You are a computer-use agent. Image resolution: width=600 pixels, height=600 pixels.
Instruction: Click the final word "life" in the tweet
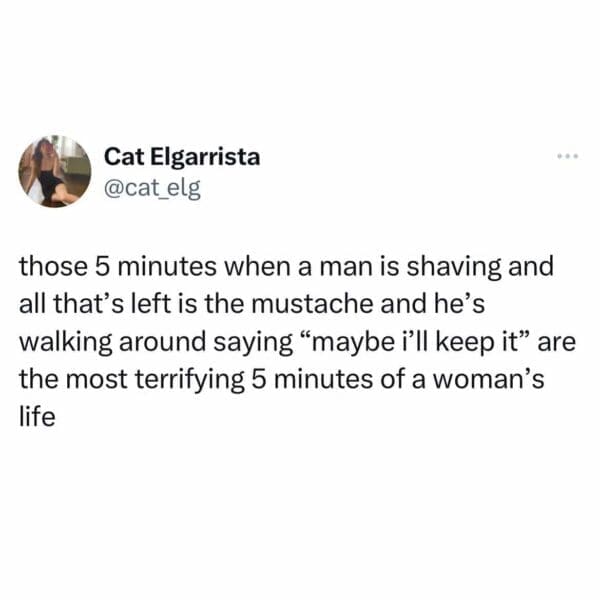coord(37,416)
